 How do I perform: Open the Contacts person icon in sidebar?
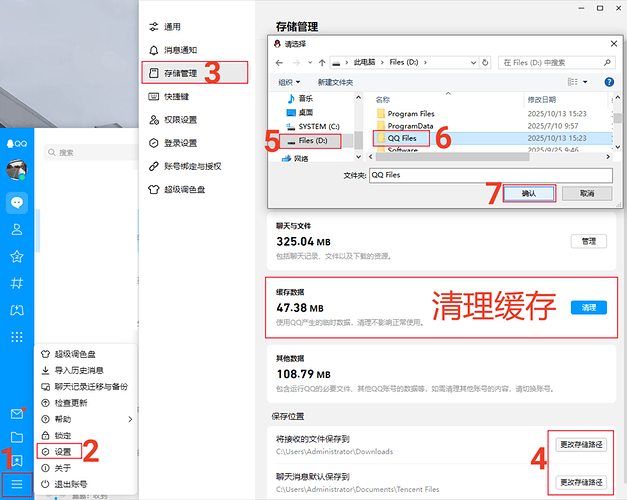click(17, 229)
